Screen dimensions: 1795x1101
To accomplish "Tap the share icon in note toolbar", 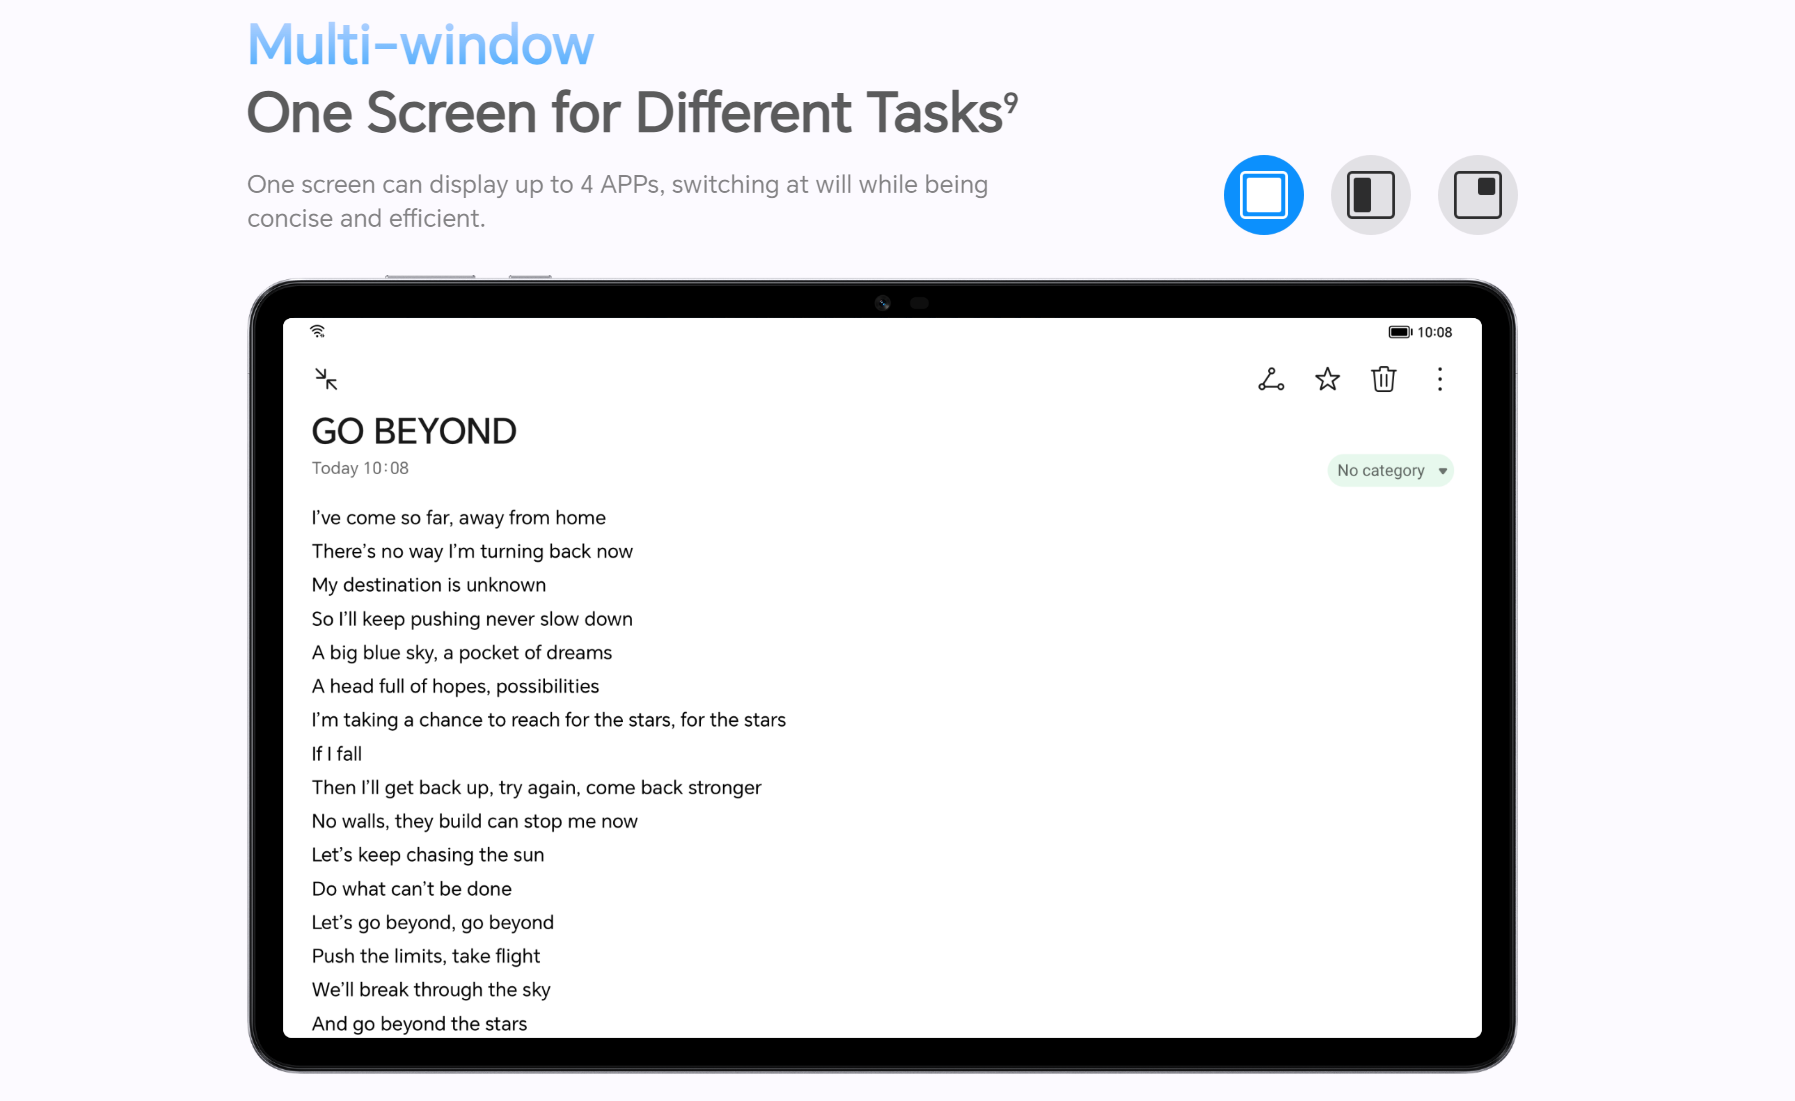I will [x=1271, y=379].
